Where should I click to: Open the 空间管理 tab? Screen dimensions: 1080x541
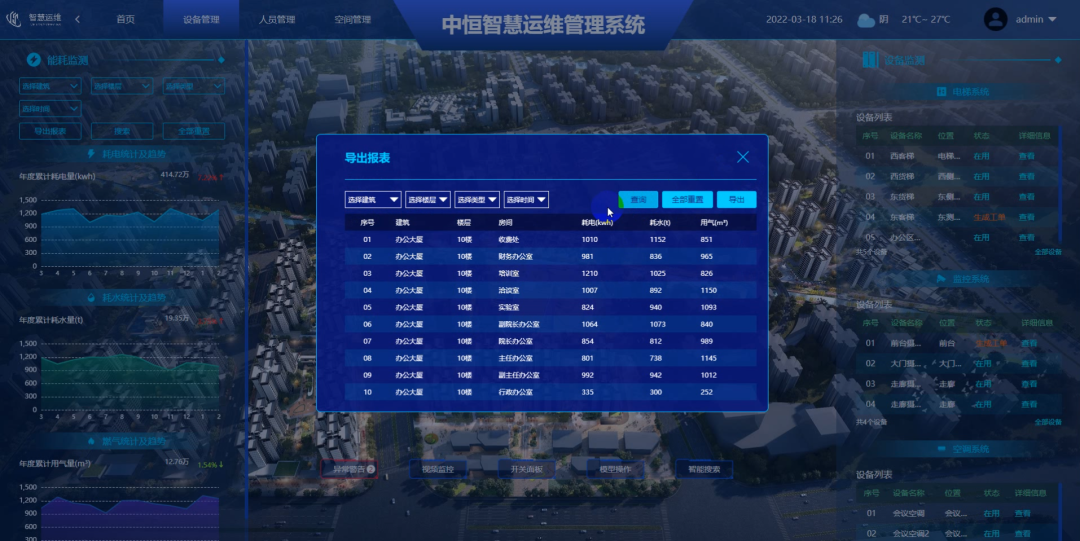[353, 19]
